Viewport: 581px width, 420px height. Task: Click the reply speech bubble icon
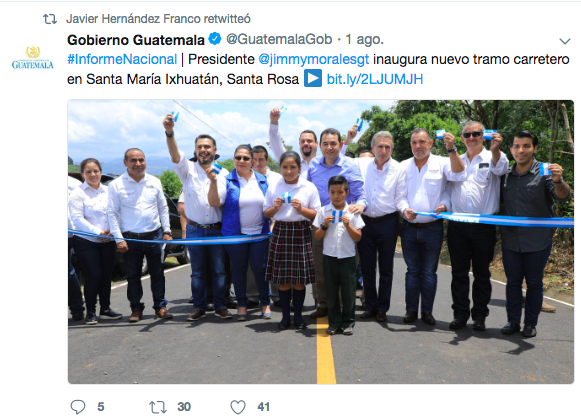[x=78, y=407]
